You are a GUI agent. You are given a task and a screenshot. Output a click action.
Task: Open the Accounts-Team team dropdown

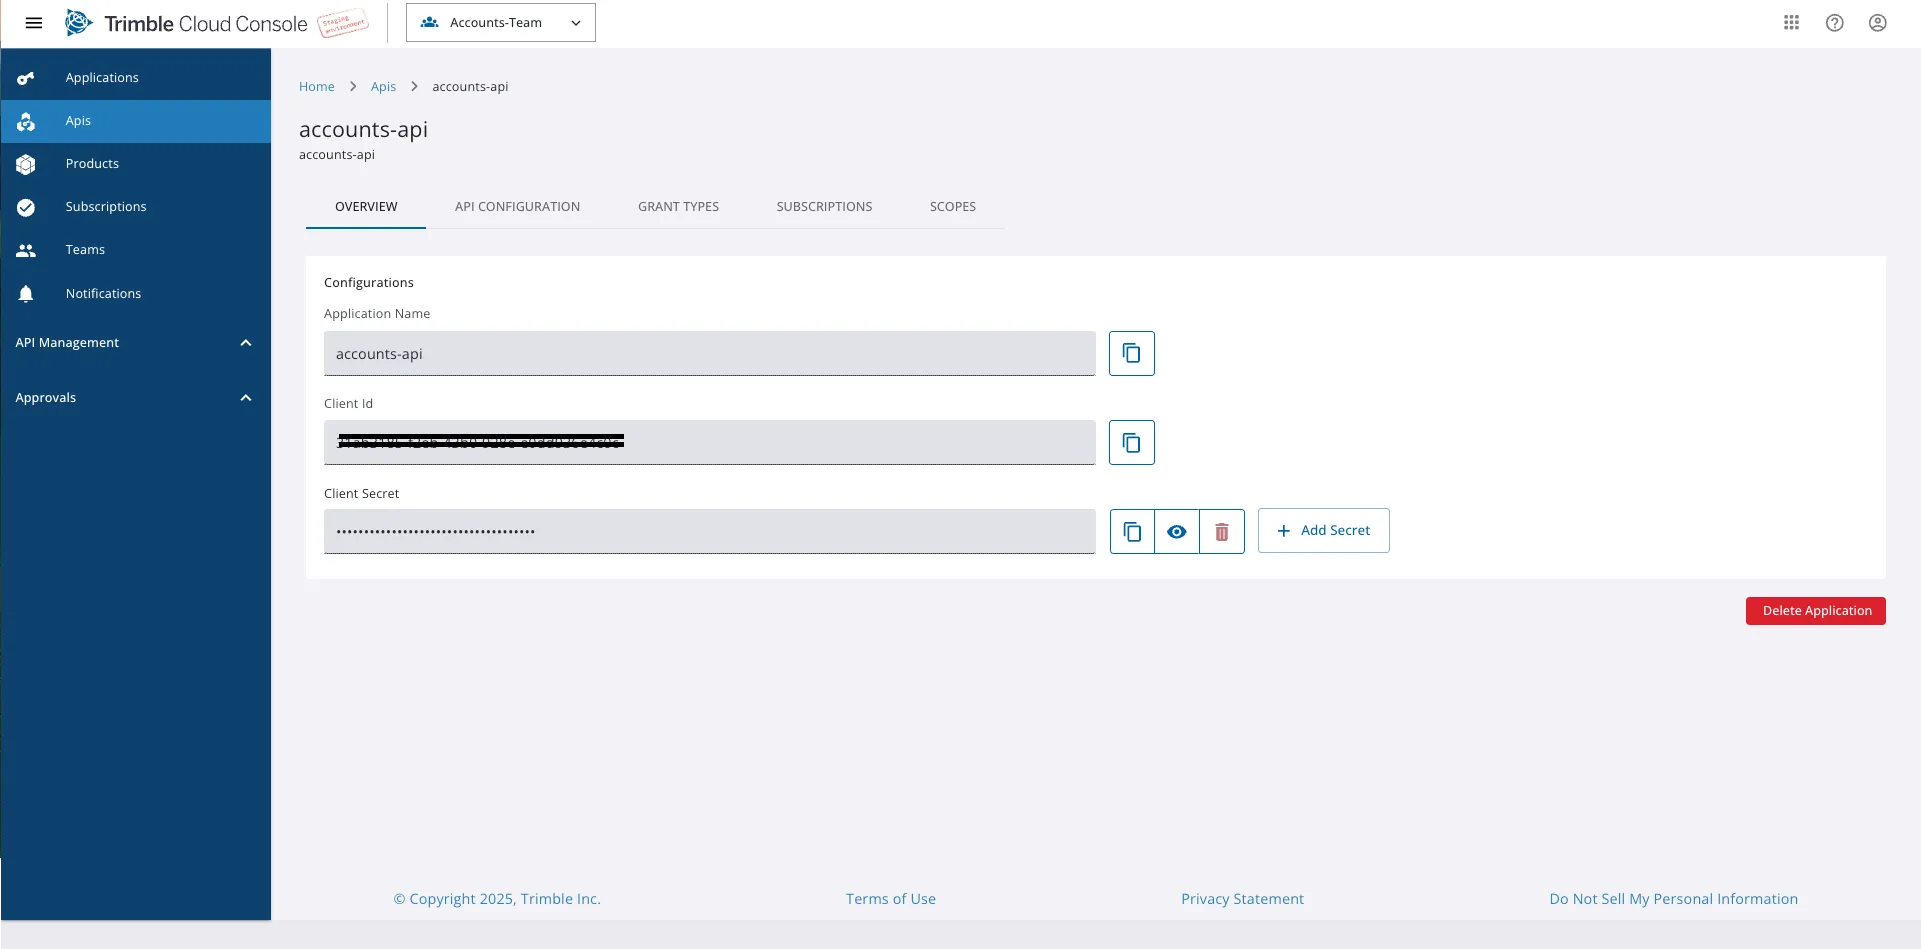tap(501, 23)
